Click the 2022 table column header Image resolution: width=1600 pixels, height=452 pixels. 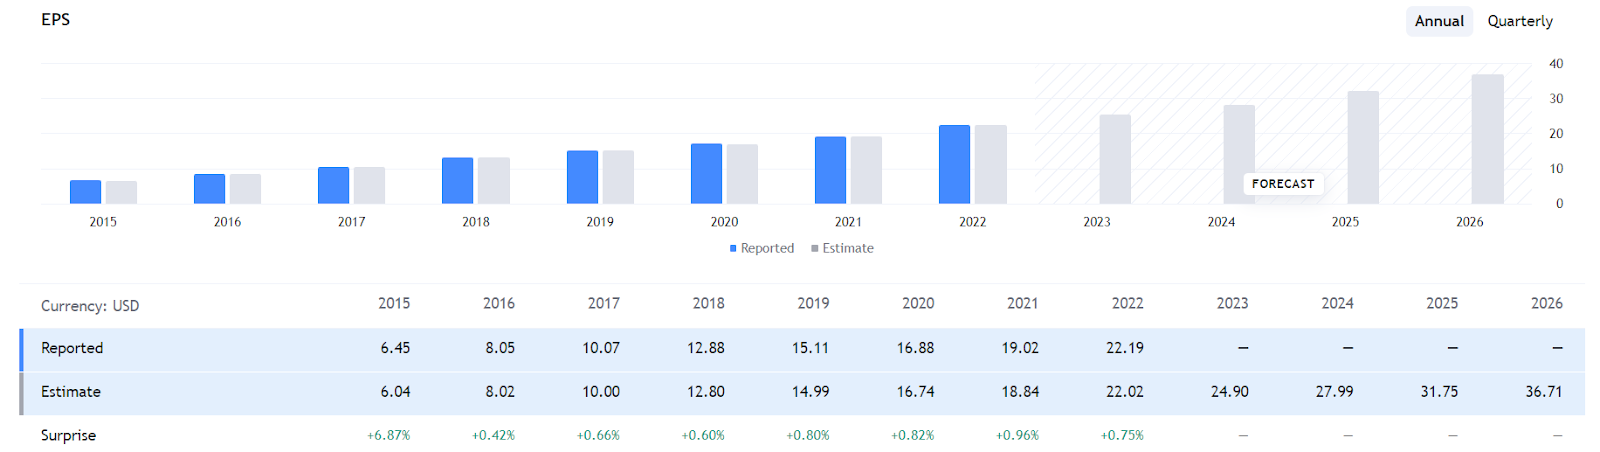pyautogui.click(x=1127, y=303)
